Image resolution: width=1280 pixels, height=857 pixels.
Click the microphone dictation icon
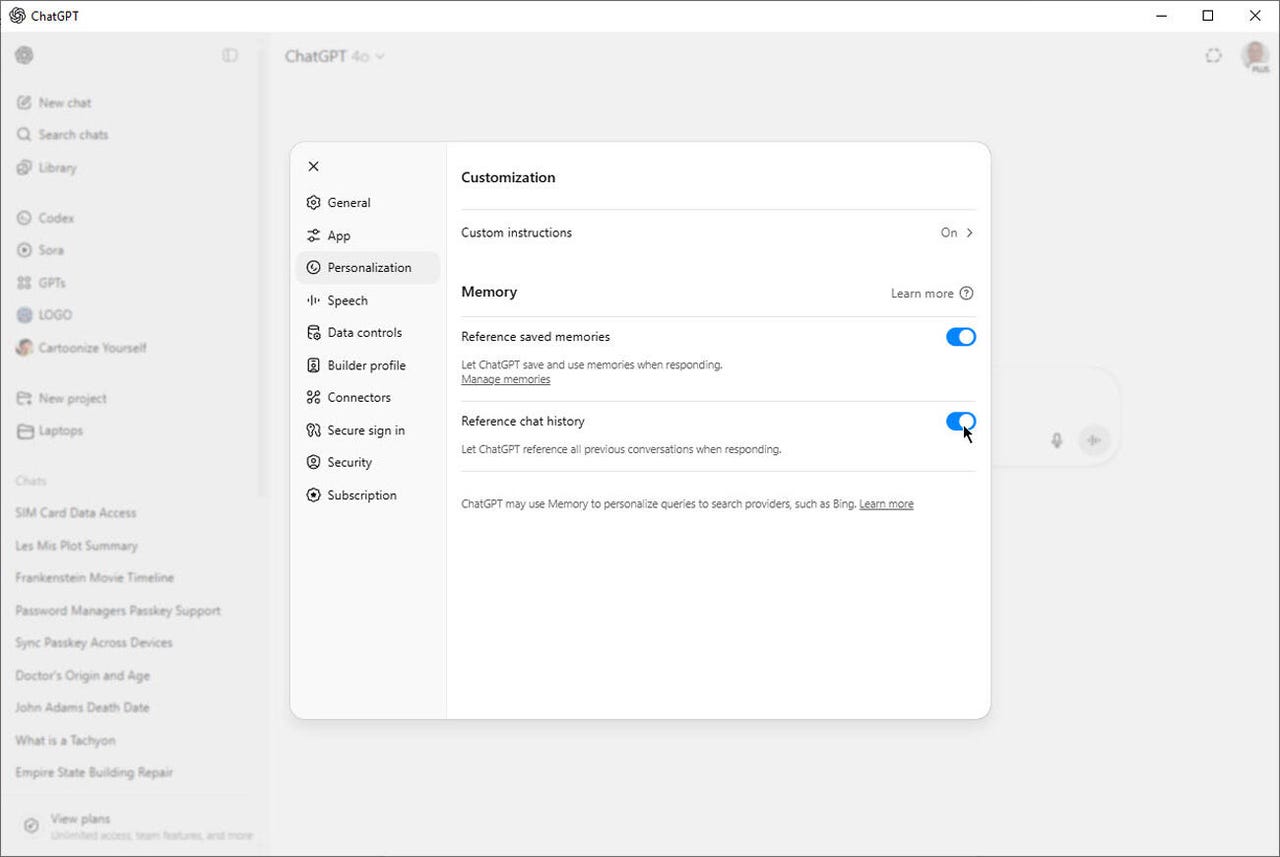point(1057,440)
